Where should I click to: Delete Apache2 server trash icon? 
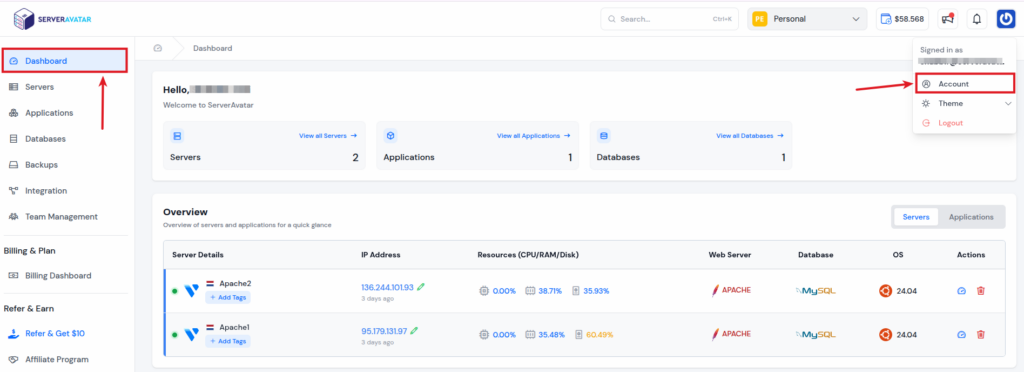click(x=980, y=291)
